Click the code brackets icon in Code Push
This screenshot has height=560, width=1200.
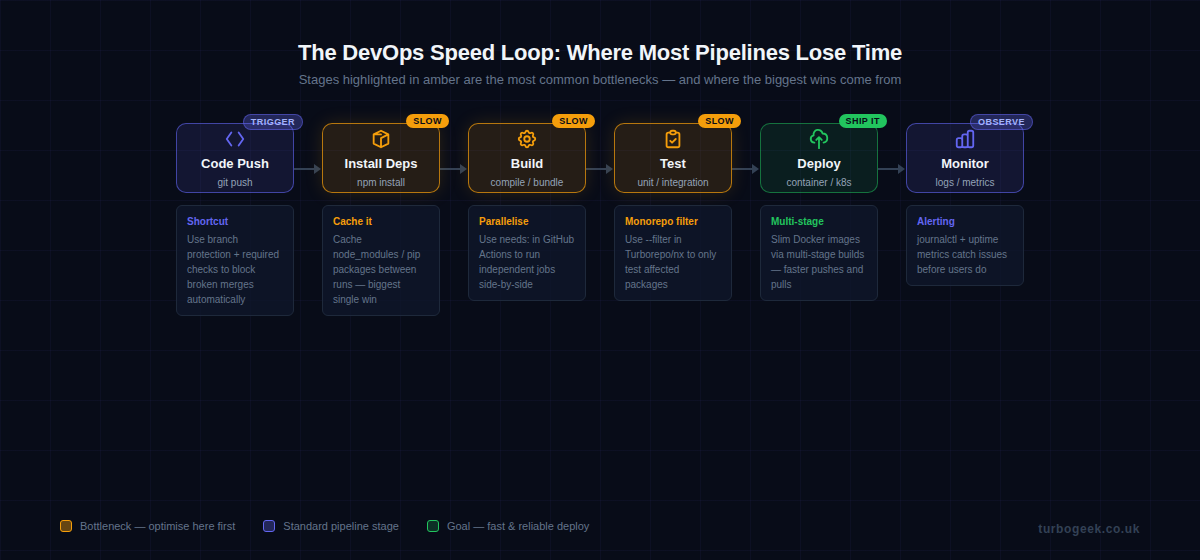[x=235, y=139]
